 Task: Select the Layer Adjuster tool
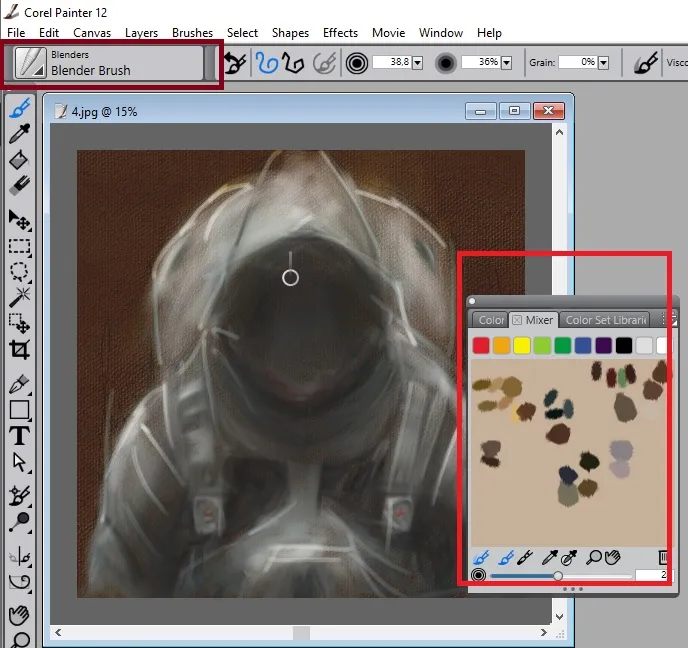pos(19,220)
